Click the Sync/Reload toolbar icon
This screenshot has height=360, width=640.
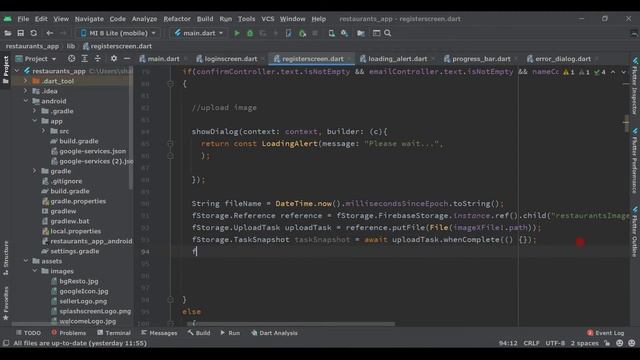pos(33,33)
